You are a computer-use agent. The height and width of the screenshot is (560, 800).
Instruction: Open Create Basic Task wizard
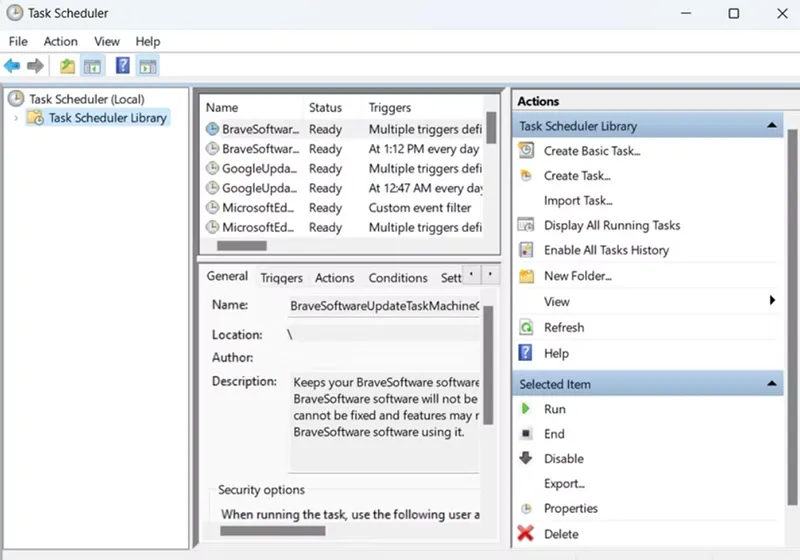(x=591, y=151)
